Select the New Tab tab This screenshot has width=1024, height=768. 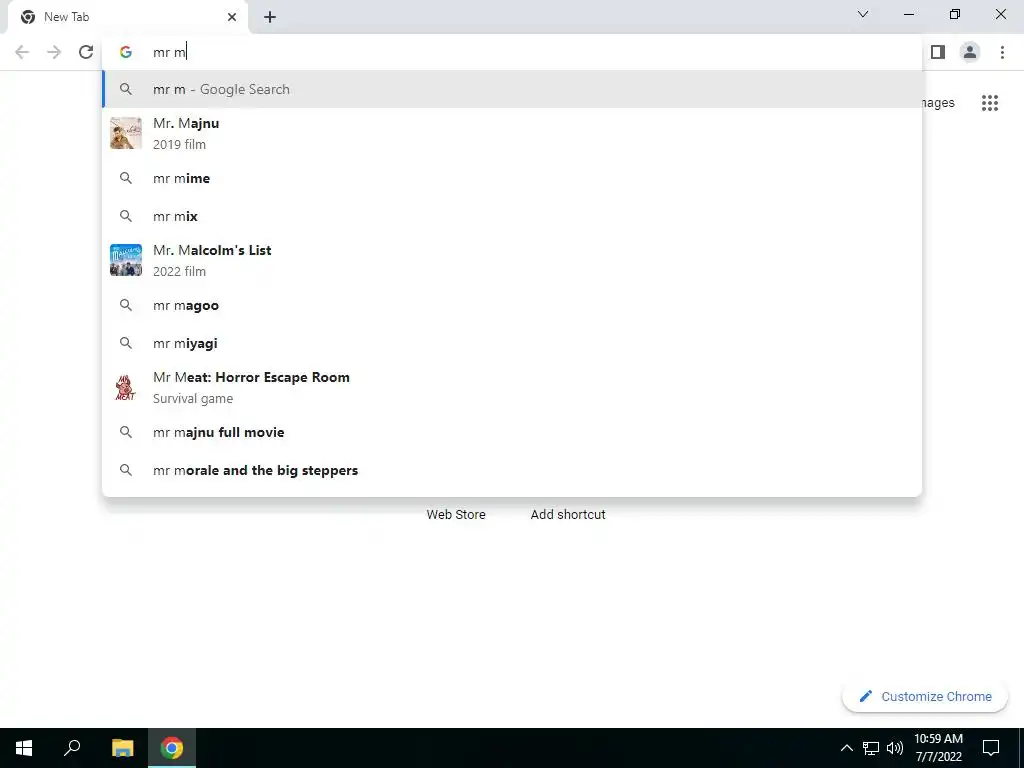point(128,17)
